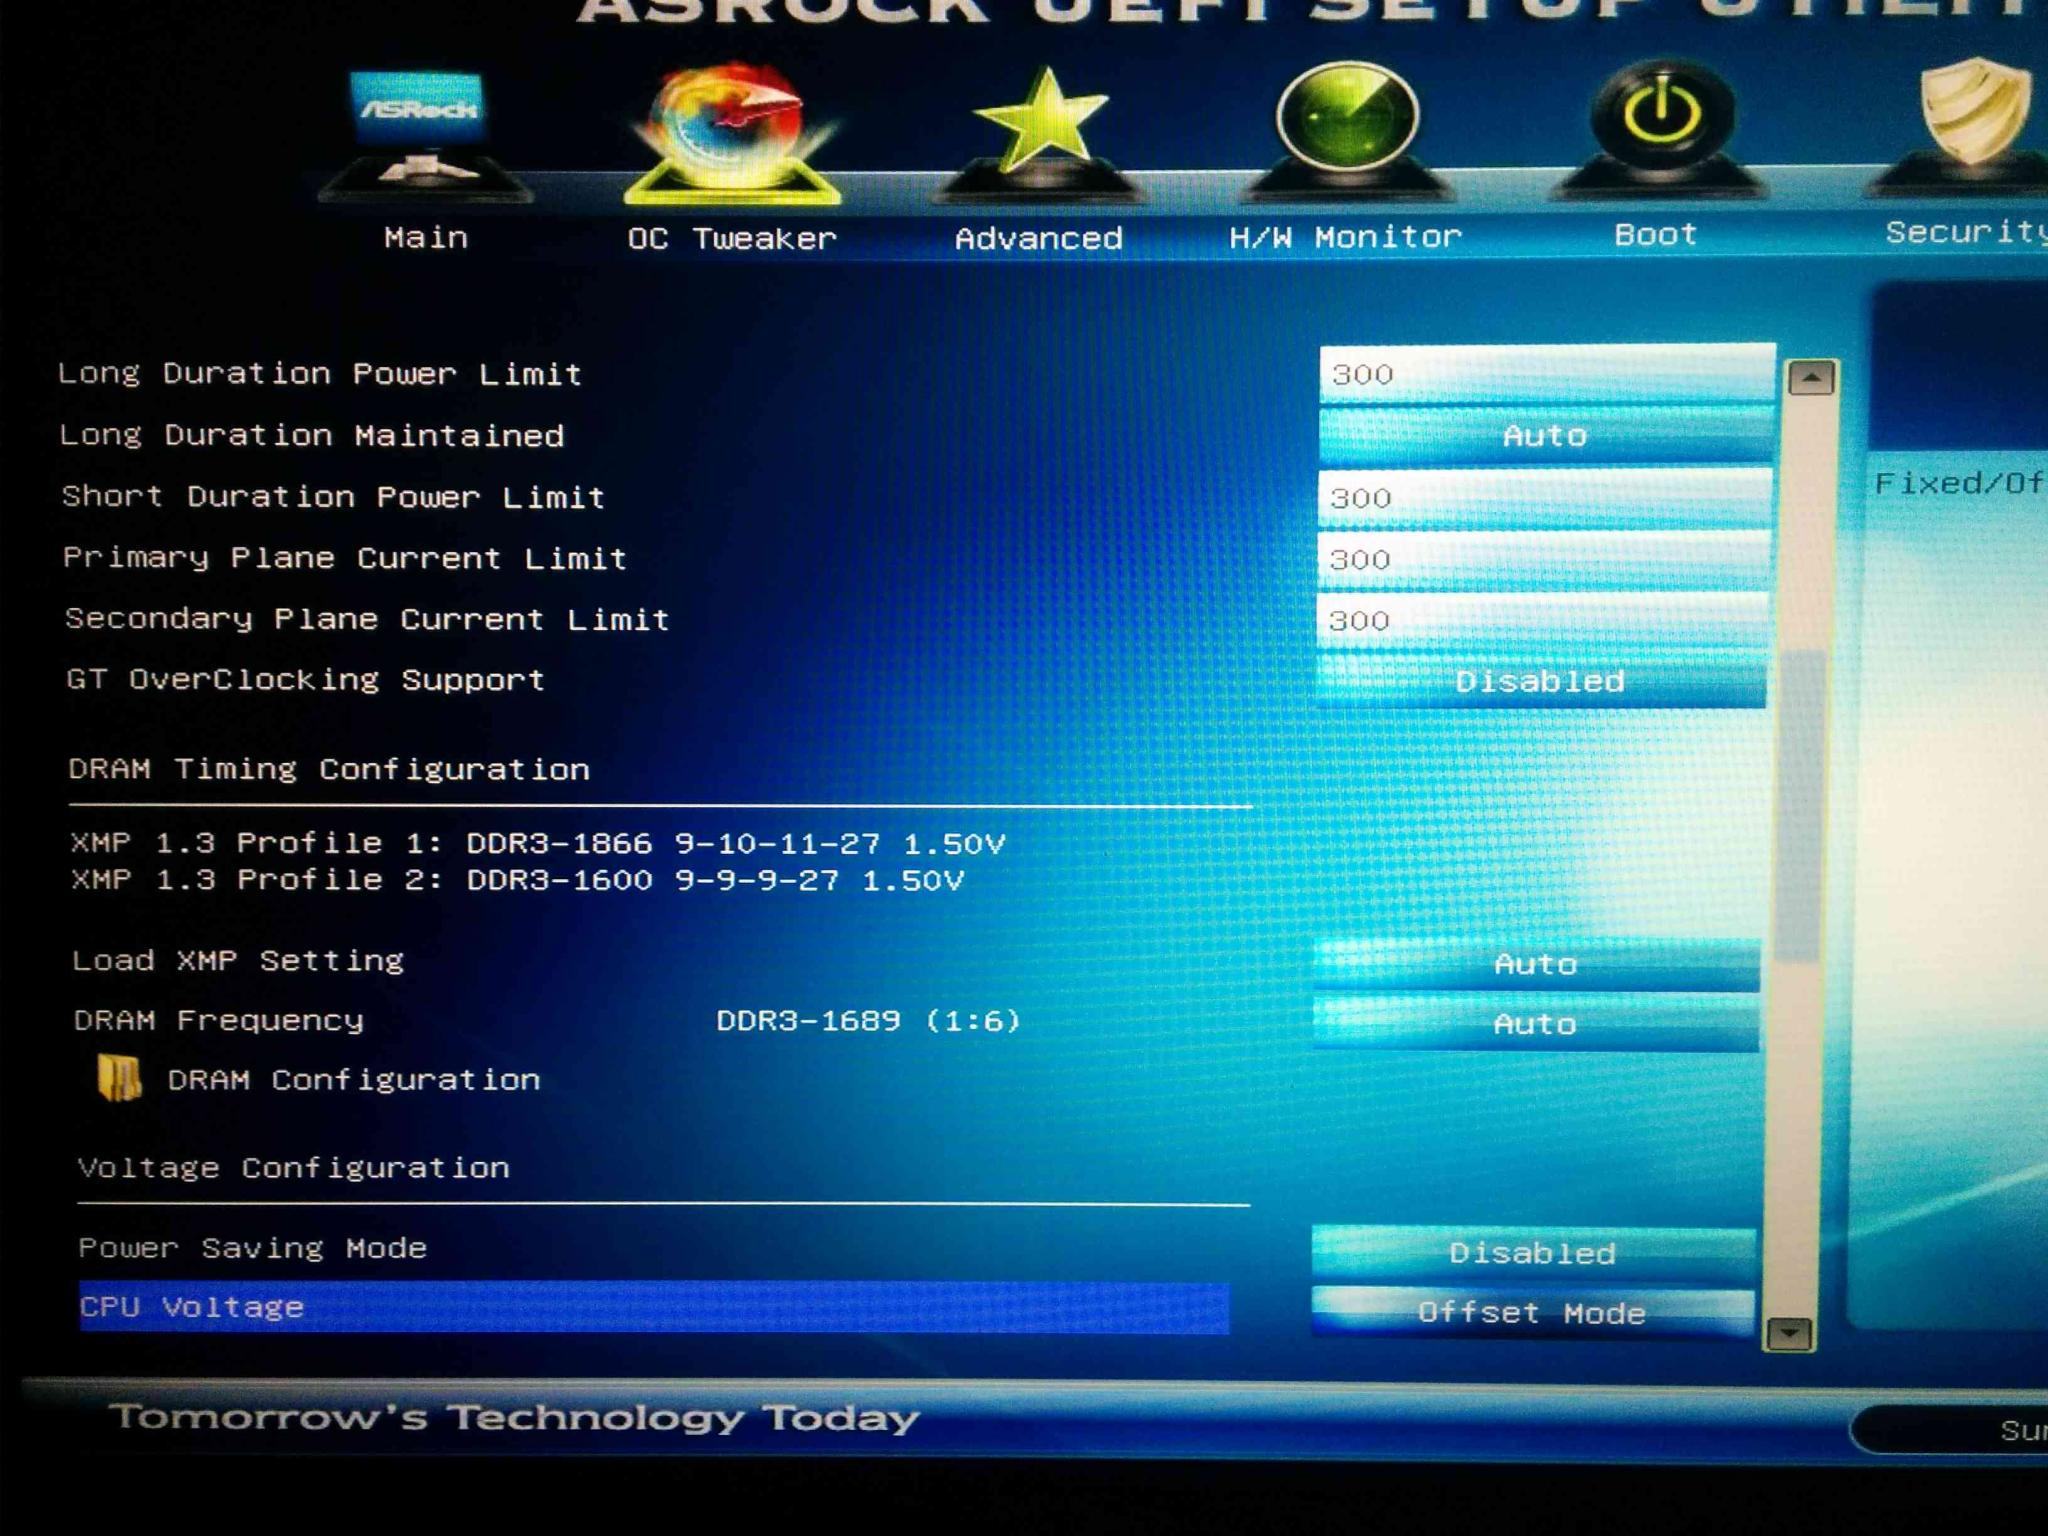Select the highlighted CPU Voltage row

[654, 1307]
